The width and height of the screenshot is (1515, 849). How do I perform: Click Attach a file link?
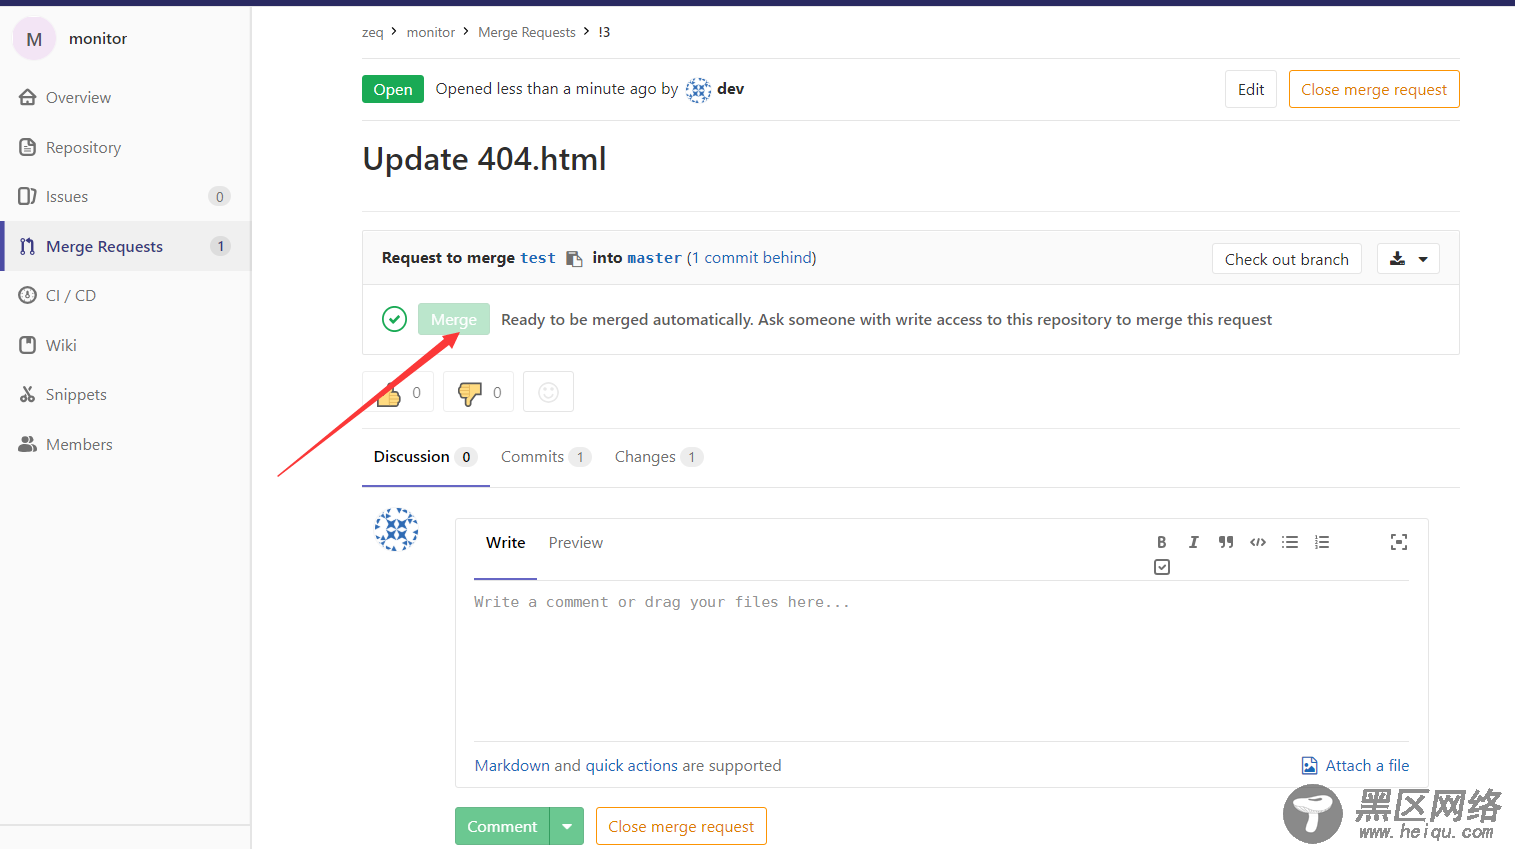tap(1356, 766)
